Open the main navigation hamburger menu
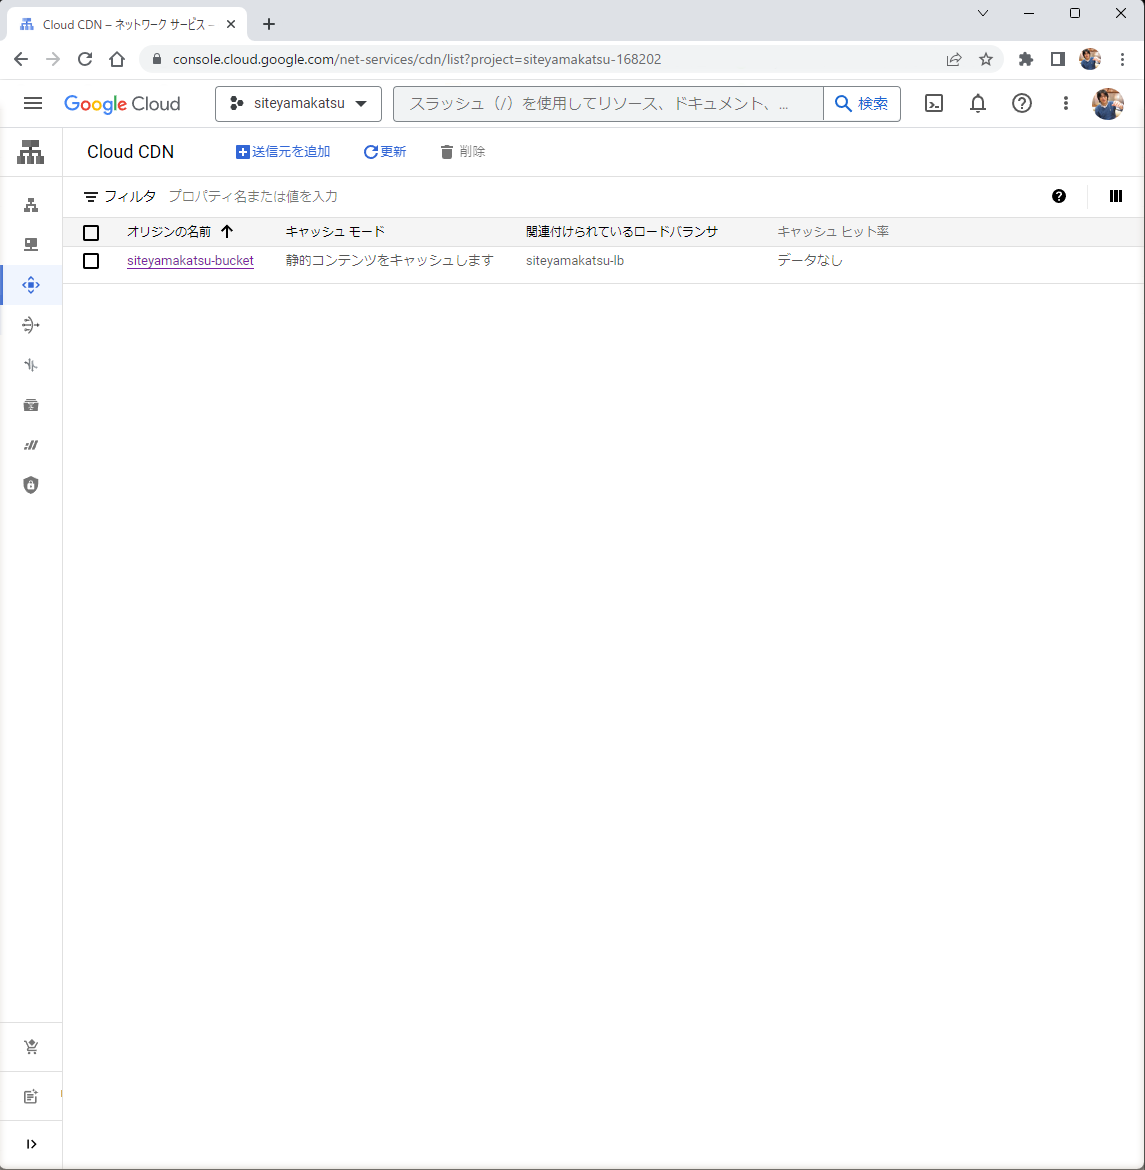The image size is (1145, 1170). pyautogui.click(x=33, y=104)
